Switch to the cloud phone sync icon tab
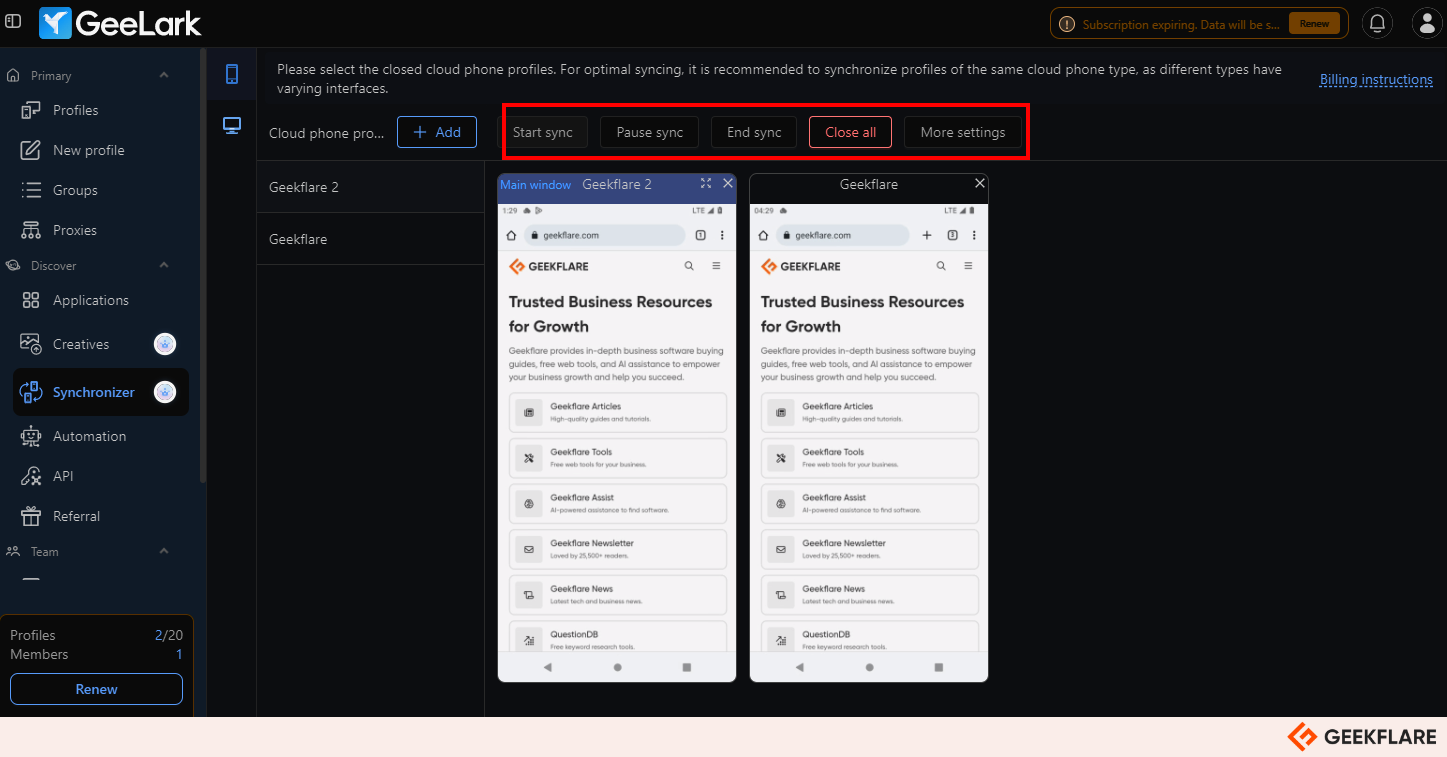This screenshot has width=1447, height=757. (x=232, y=74)
